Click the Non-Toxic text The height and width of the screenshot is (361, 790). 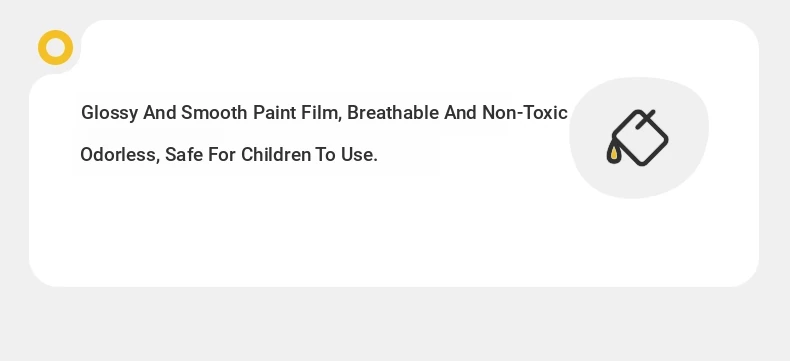[x=525, y=113]
